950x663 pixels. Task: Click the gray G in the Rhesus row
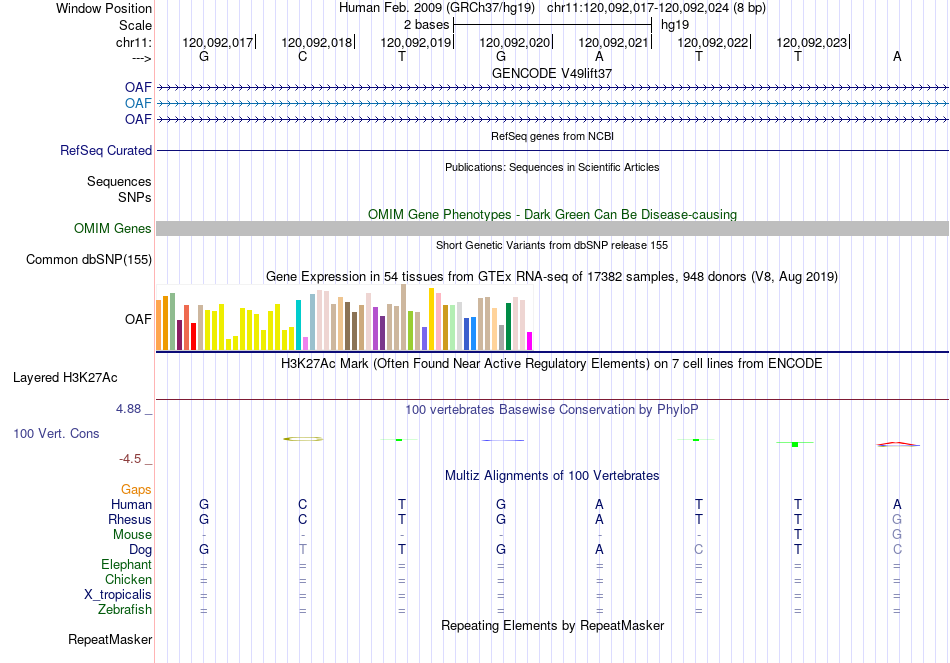[x=897, y=519]
